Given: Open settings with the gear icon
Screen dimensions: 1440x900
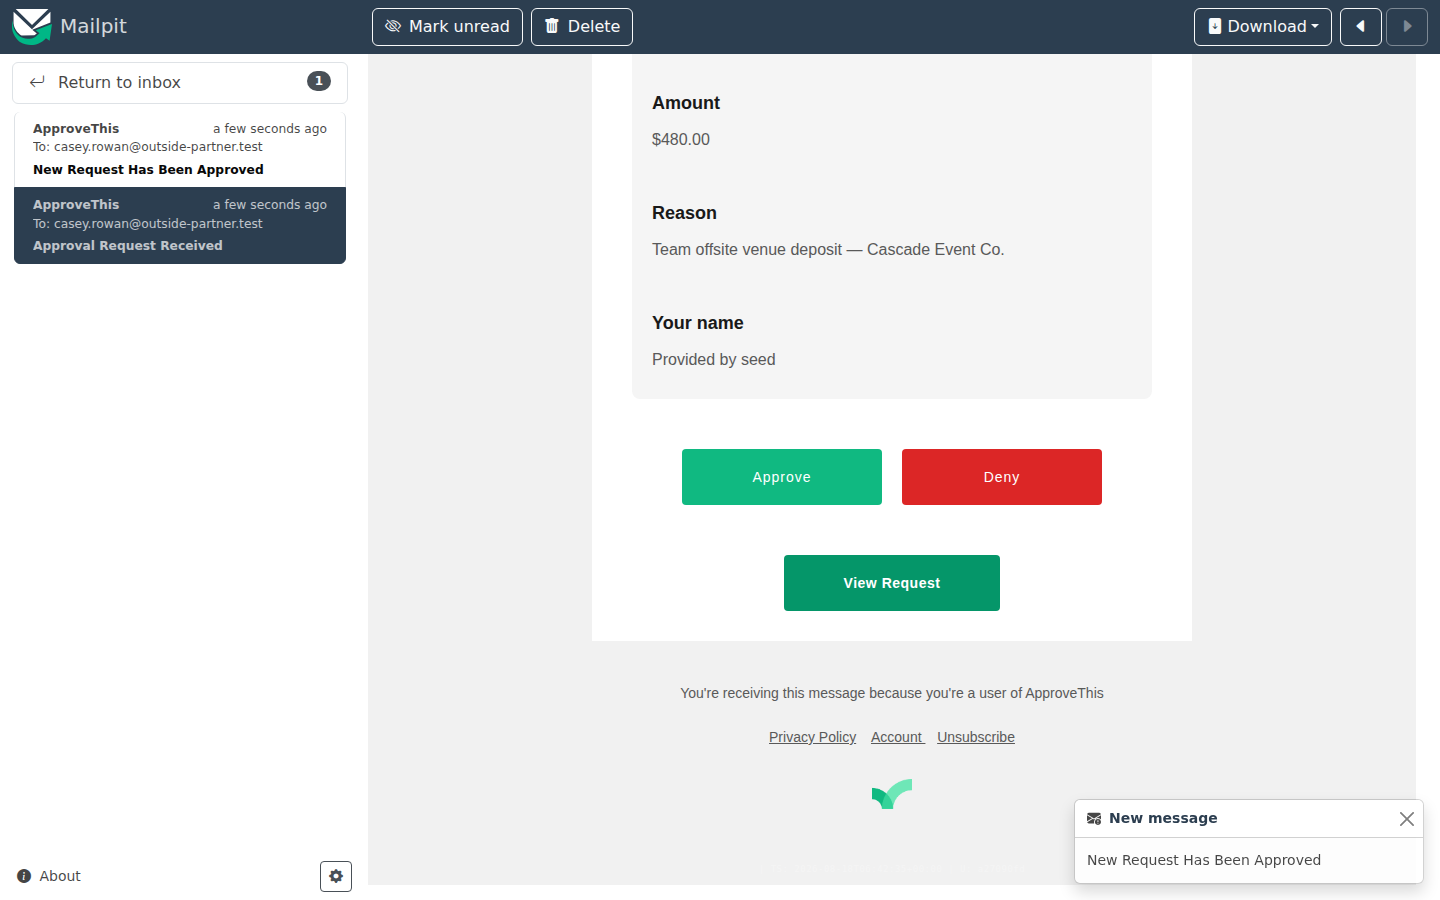Looking at the screenshot, I should (x=336, y=876).
